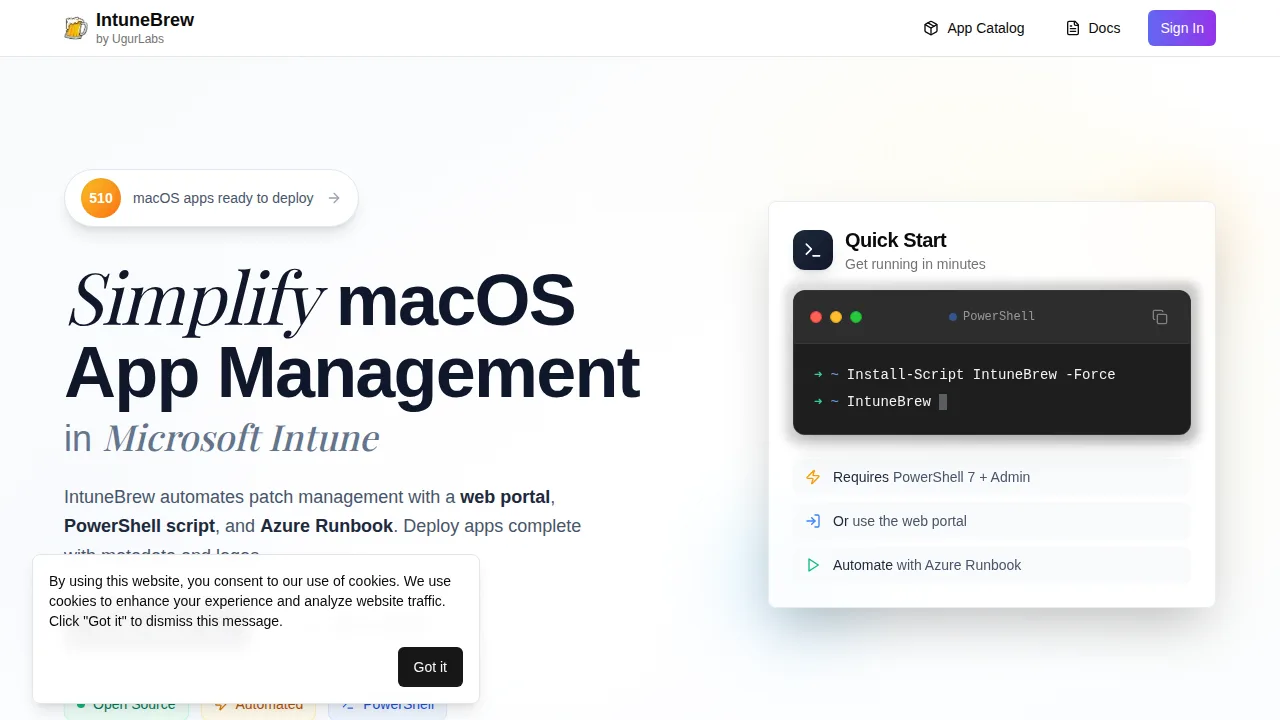Viewport: 1280px width, 720px height.
Task: Open the "macOS apps ready to deploy" pill
Action: (x=211, y=198)
